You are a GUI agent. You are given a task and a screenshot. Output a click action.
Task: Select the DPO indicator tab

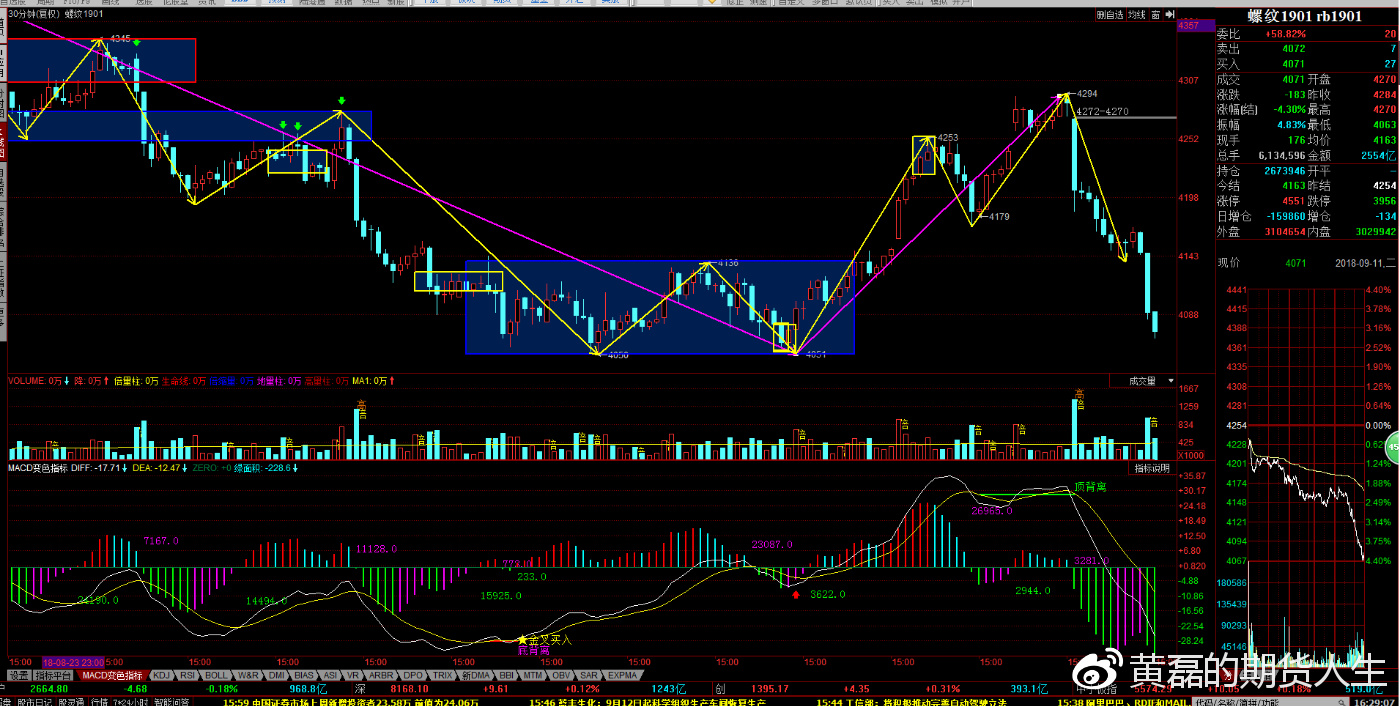tap(413, 675)
